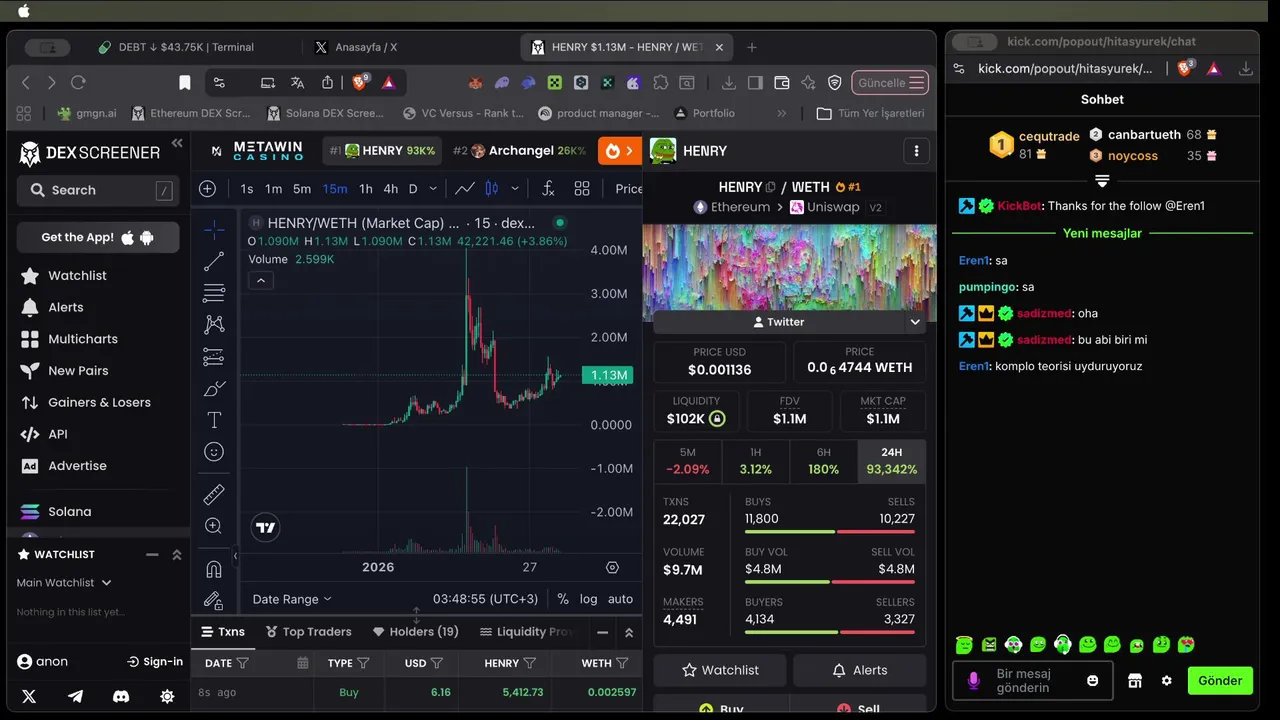Toggle percent scale on chart
Screen dimensions: 1280x720
pos(563,599)
